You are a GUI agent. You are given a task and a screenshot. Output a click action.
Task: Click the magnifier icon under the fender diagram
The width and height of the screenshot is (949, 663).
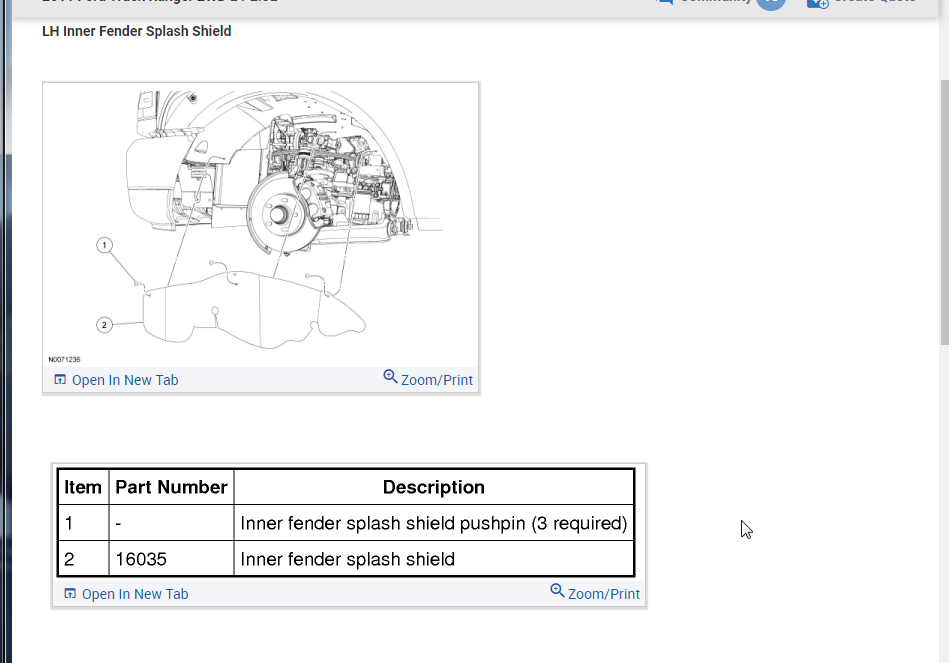point(390,377)
